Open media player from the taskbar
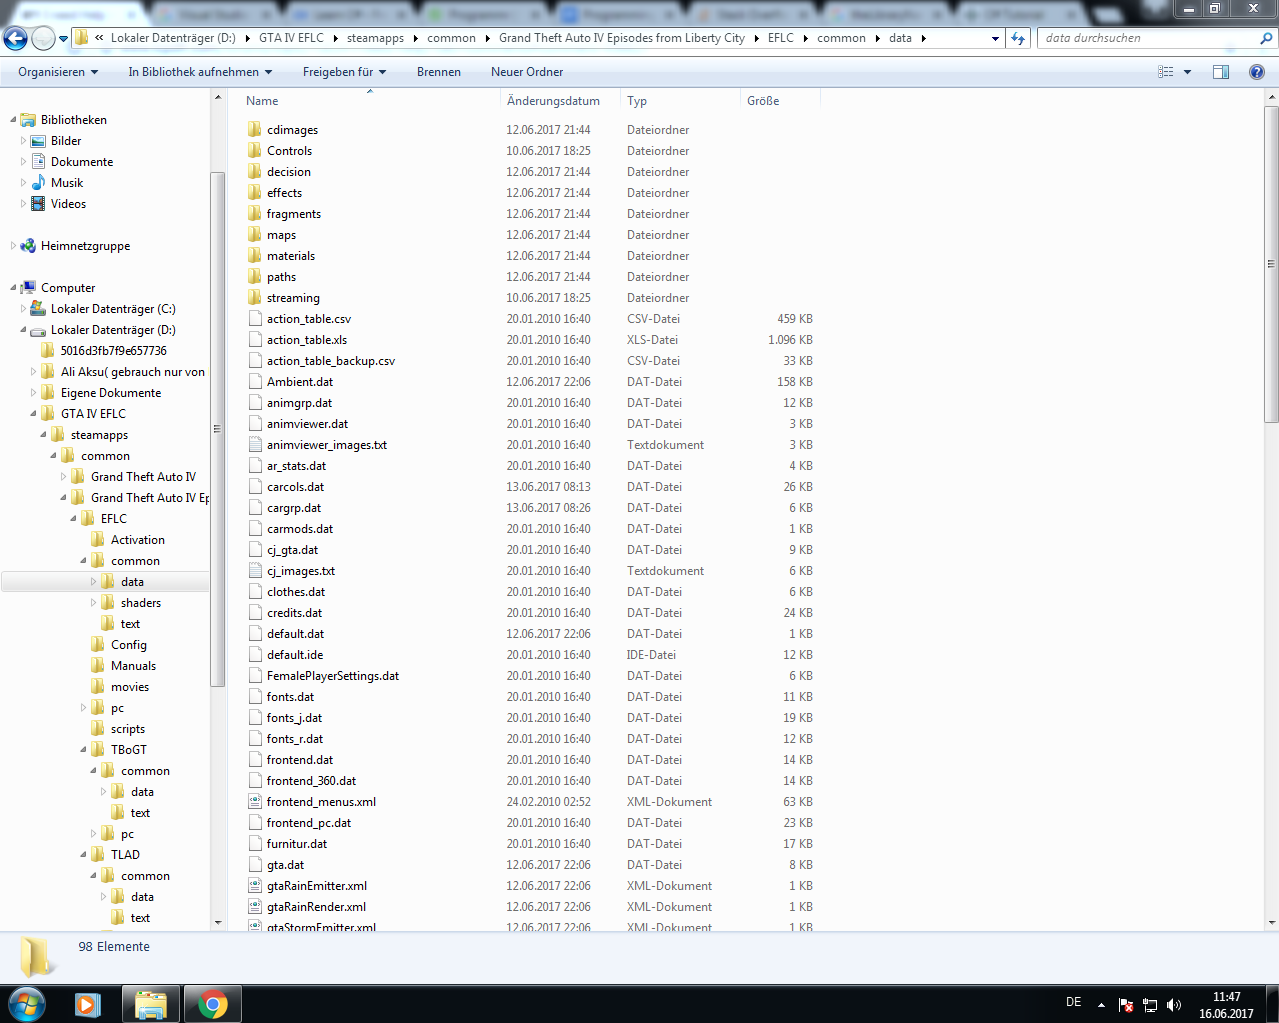 click(88, 1004)
